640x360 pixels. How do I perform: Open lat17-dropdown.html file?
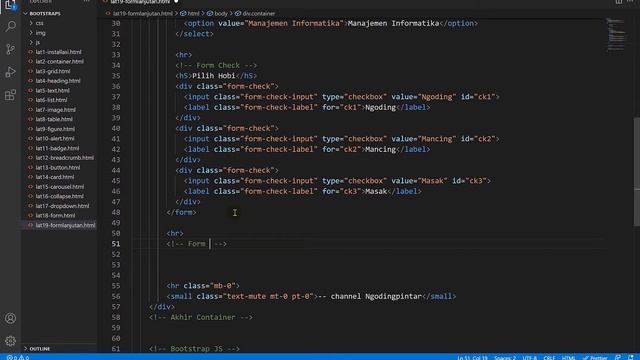point(62,206)
